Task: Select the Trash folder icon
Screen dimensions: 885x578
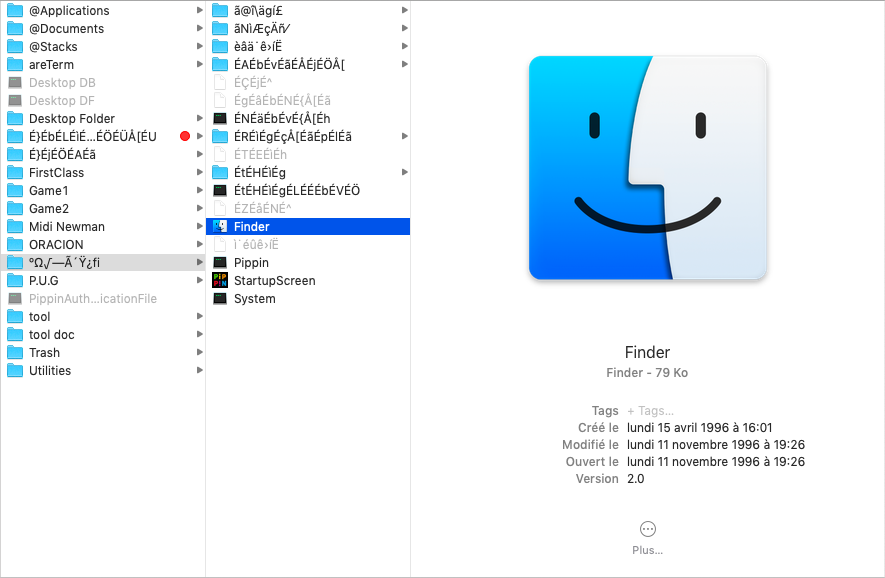Action: 15,353
